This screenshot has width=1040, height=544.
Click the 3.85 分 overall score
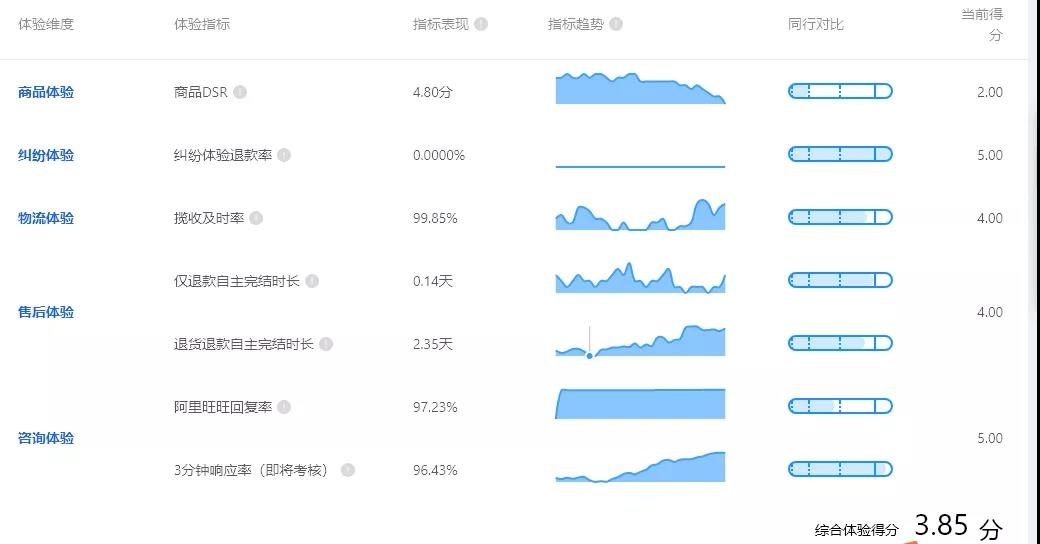point(958,526)
